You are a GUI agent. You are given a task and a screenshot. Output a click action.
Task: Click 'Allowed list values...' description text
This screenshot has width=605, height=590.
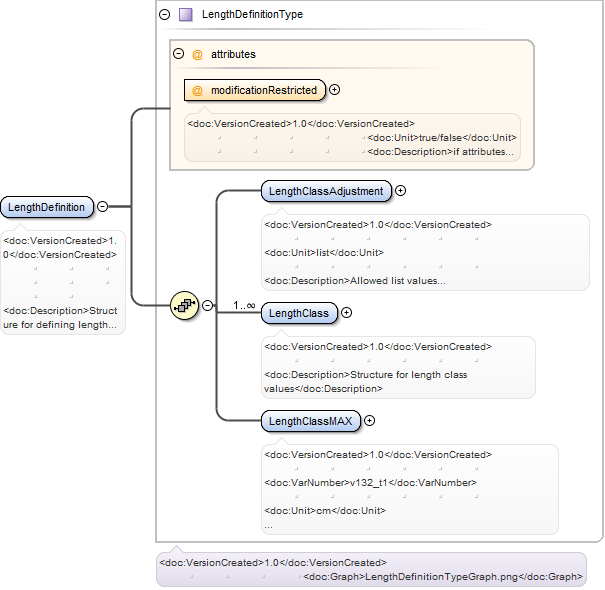click(397, 281)
